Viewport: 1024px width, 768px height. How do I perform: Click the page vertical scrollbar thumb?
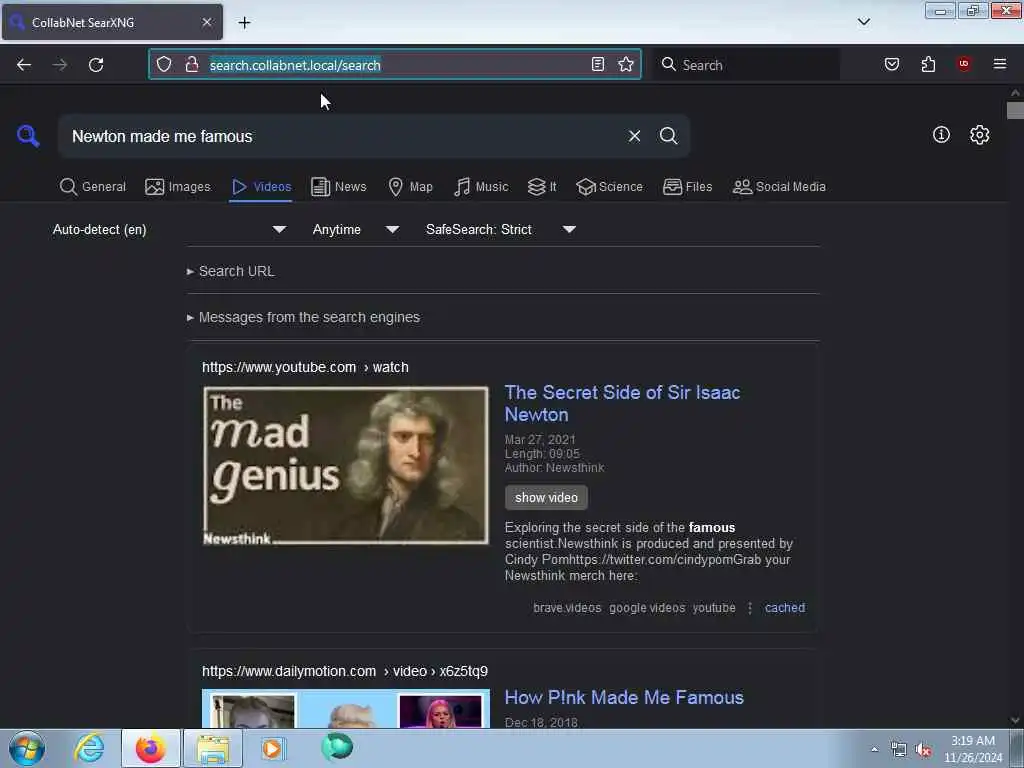1015,110
